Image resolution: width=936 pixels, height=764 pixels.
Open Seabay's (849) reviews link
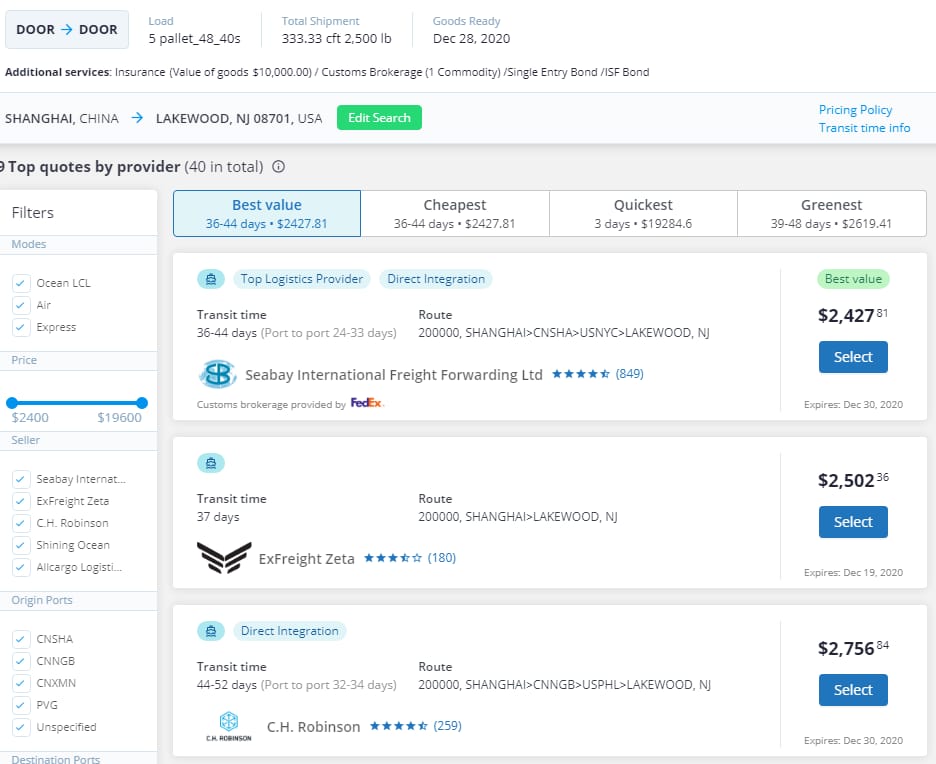(629, 374)
